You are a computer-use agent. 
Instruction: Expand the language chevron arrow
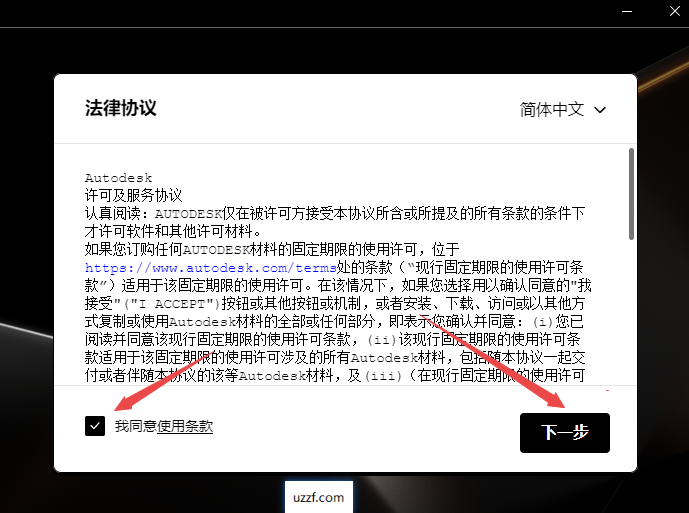coord(600,109)
